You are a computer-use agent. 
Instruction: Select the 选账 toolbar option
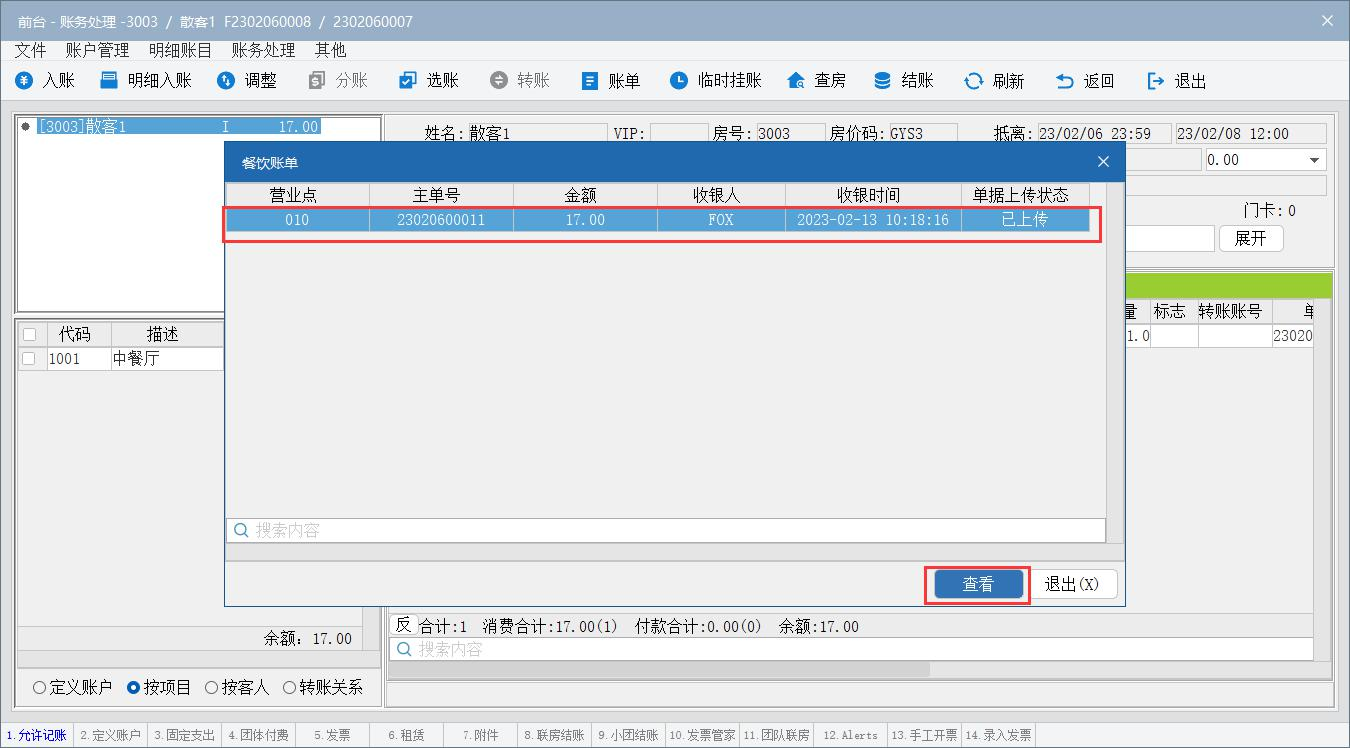428,81
